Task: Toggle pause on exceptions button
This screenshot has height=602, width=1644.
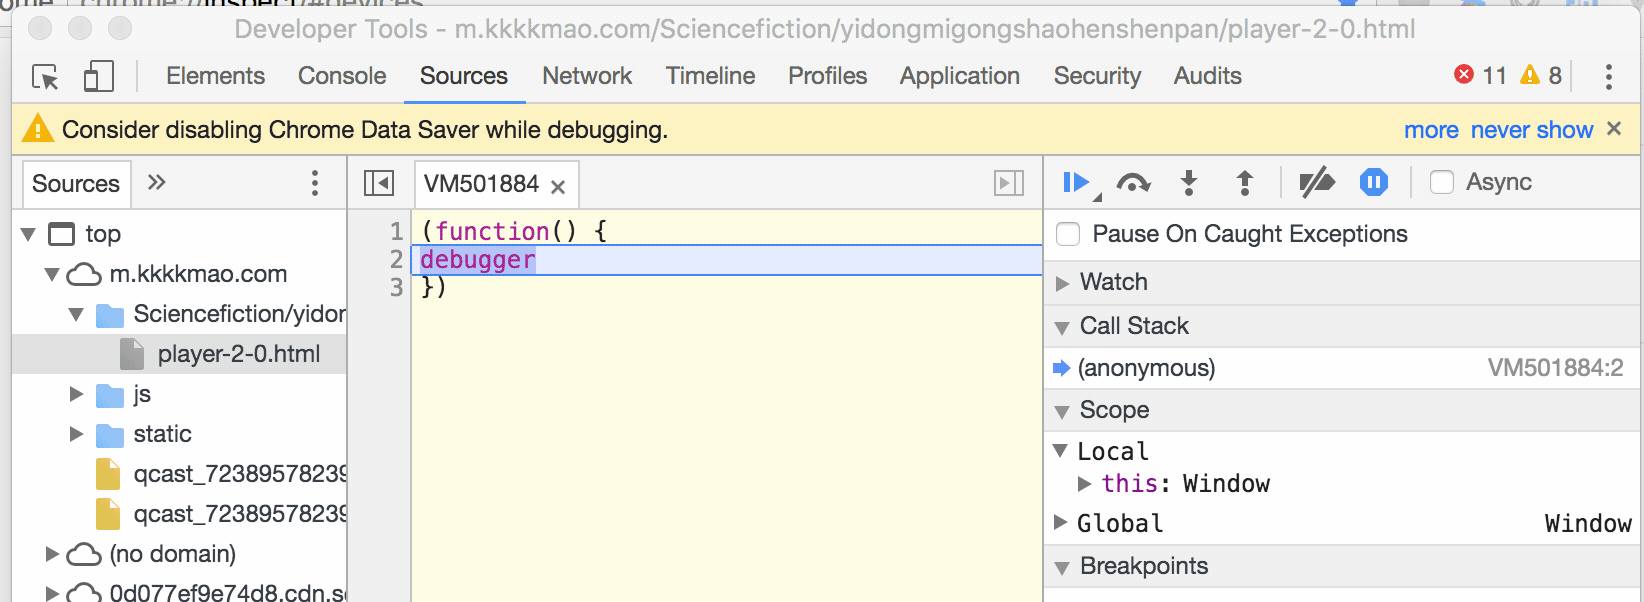Action: 1374,182
